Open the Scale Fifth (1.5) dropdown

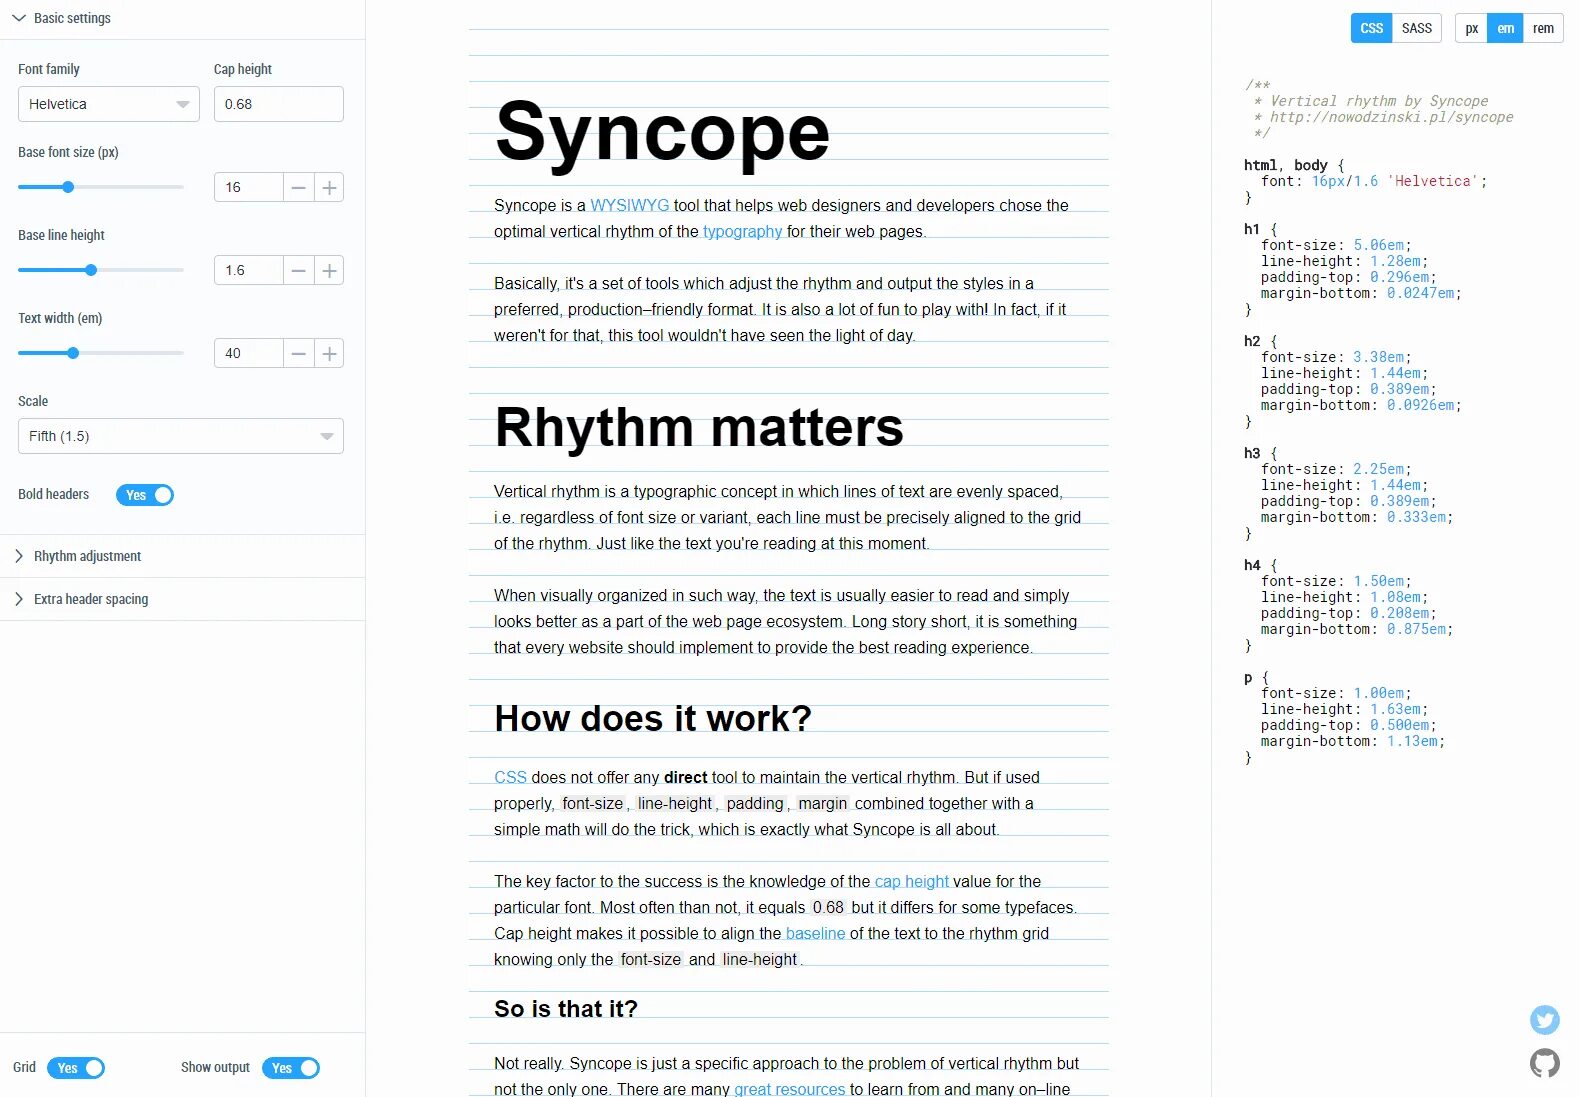[x=181, y=436]
